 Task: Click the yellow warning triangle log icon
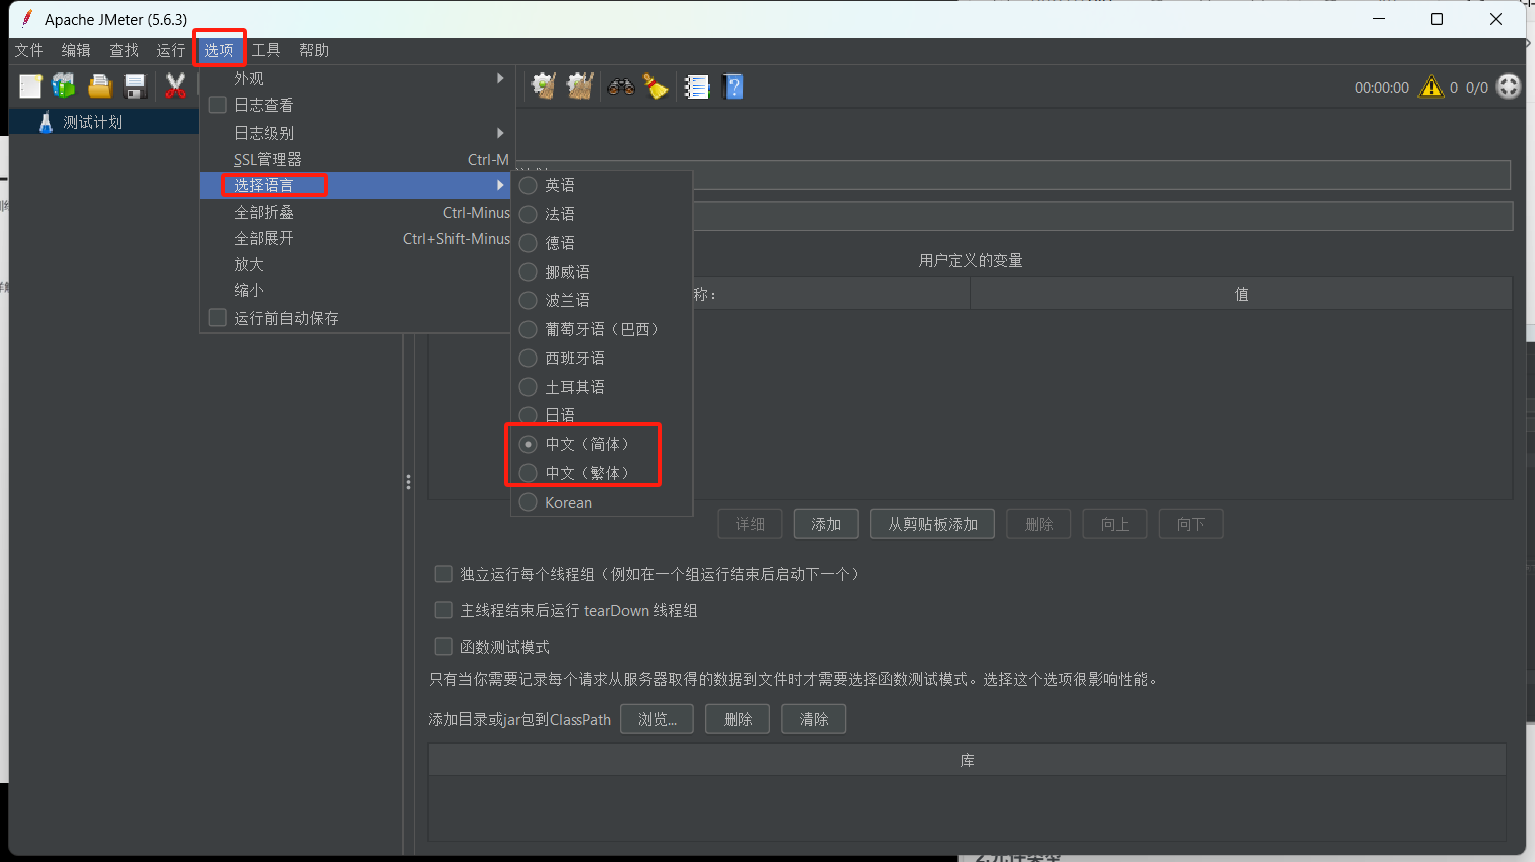coord(1431,87)
